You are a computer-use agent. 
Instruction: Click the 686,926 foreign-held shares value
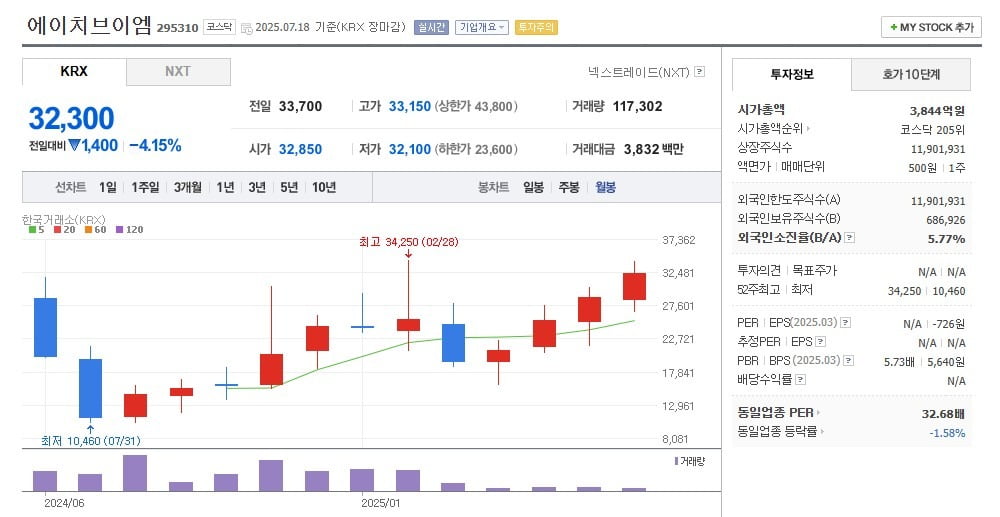(946, 220)
